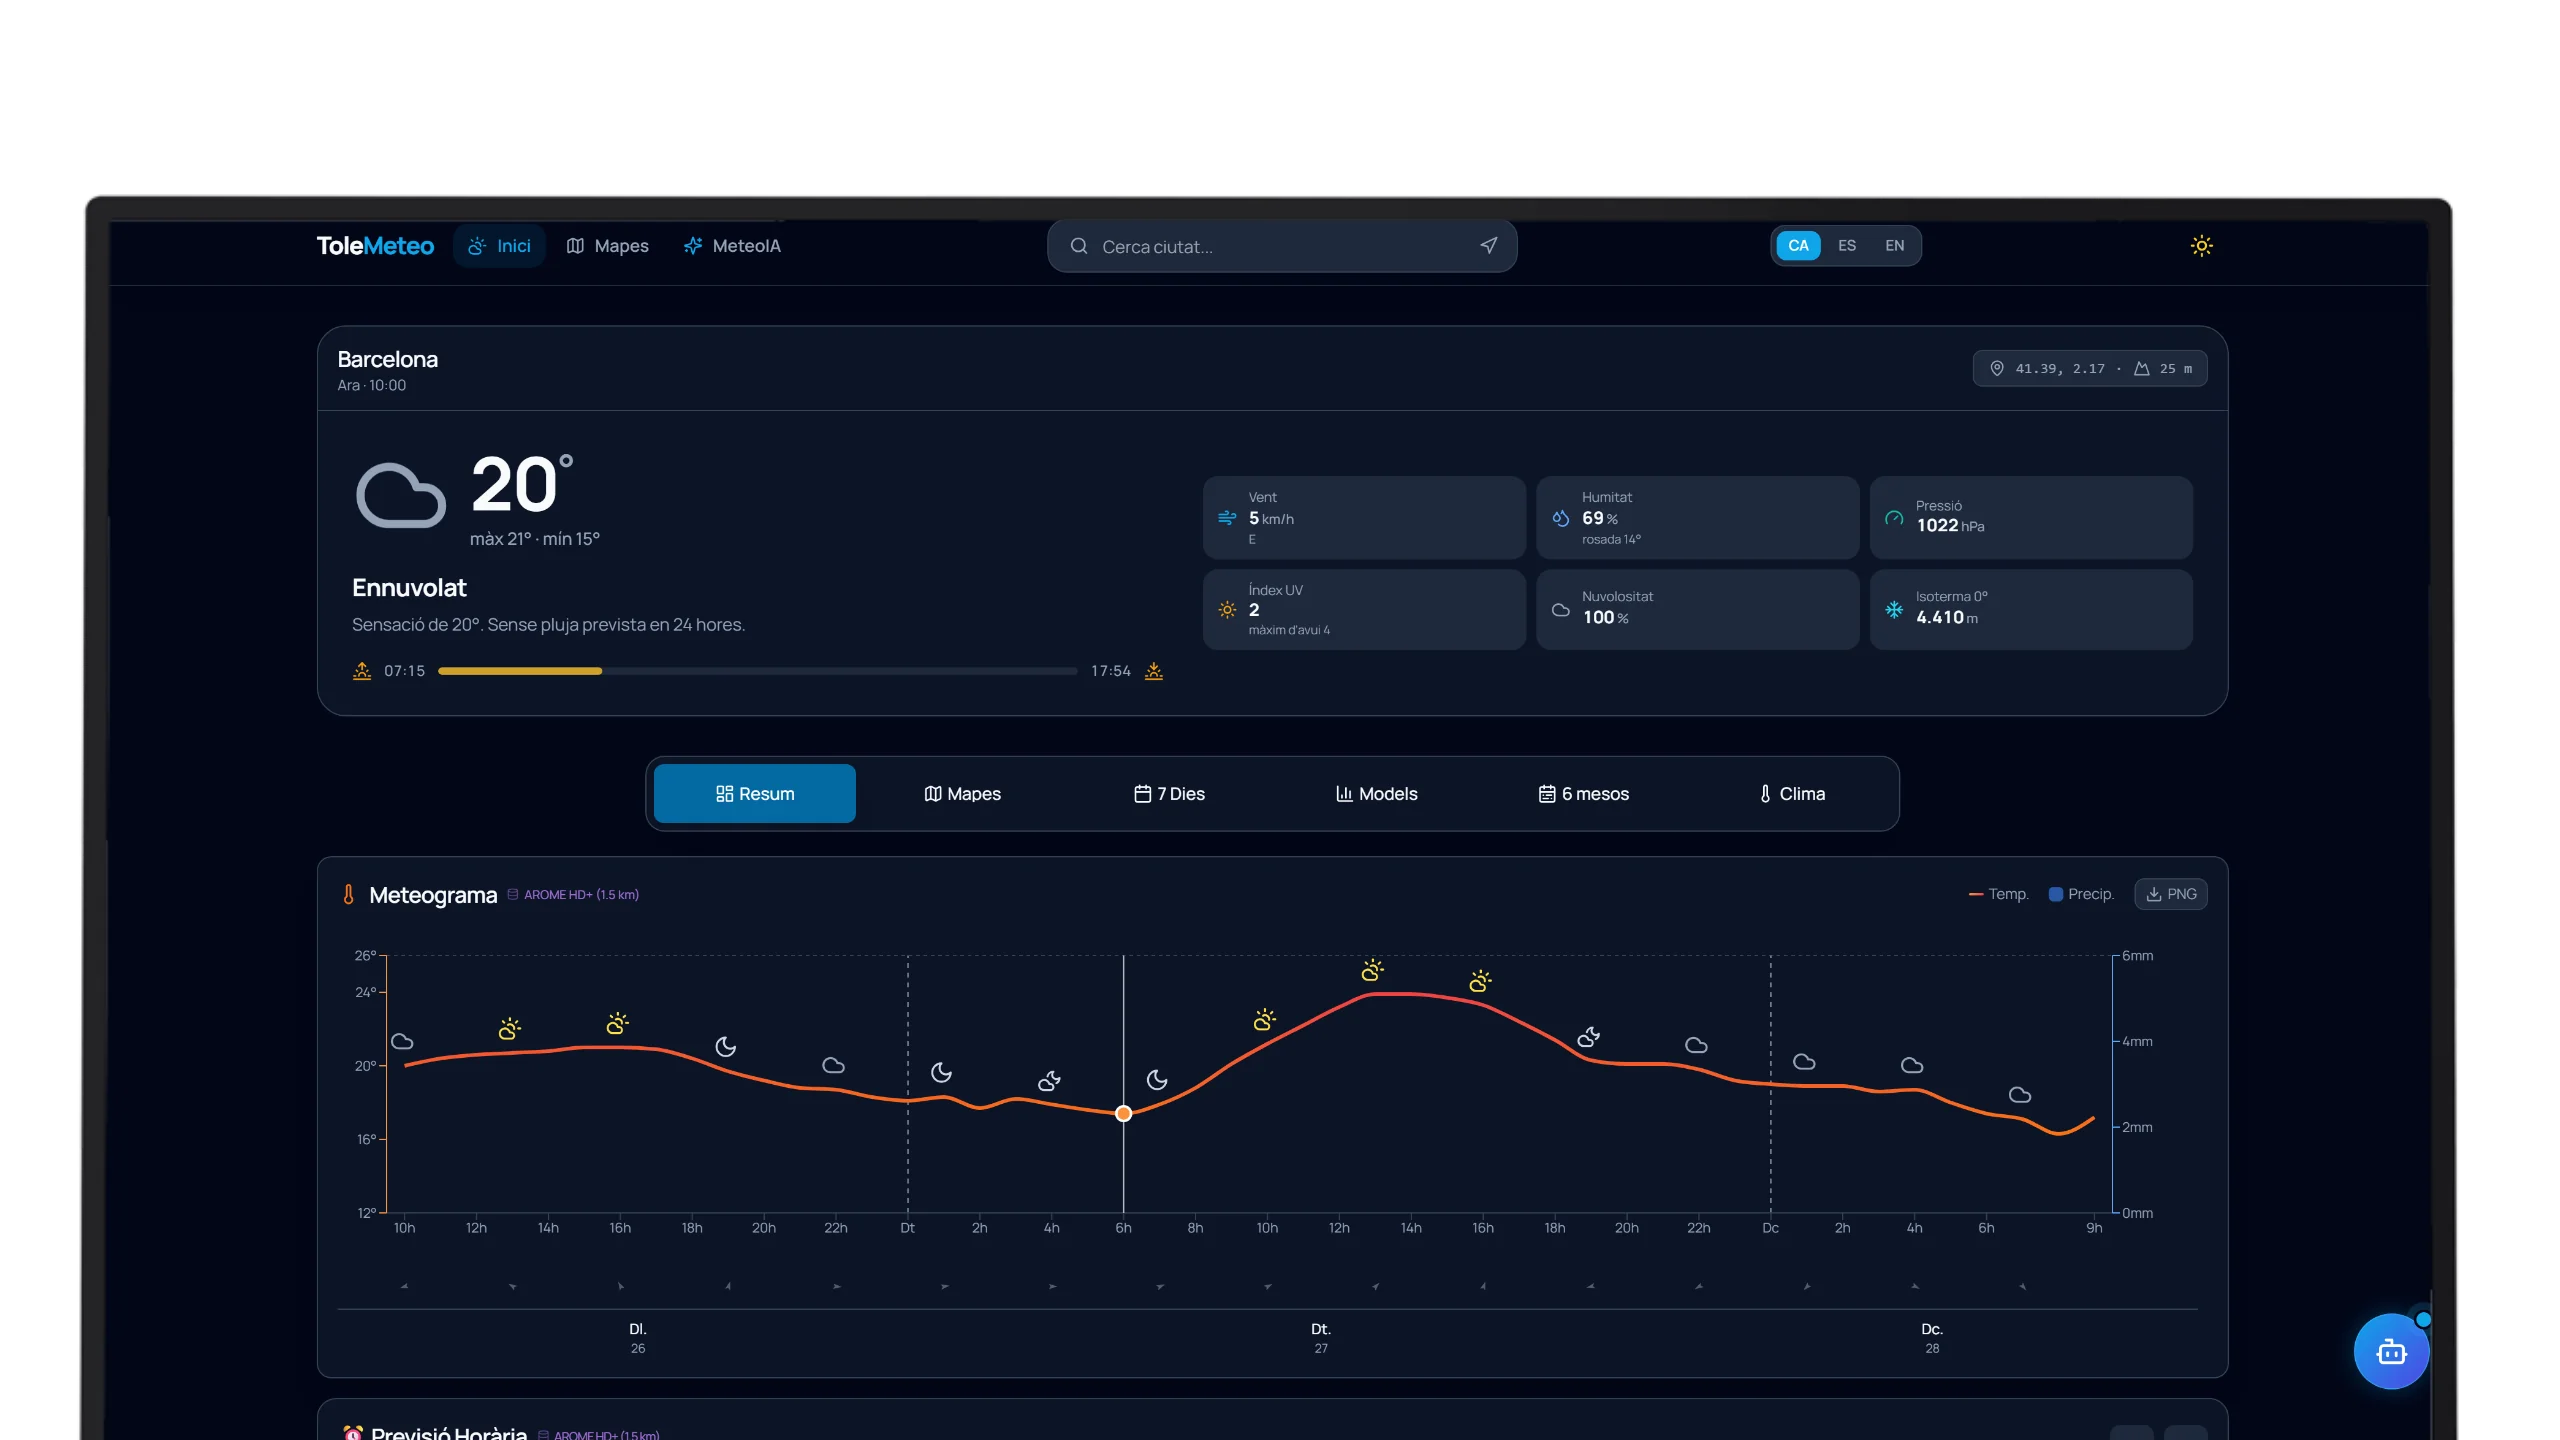Click the Dt. 27 day label

click(1321, 1338)
